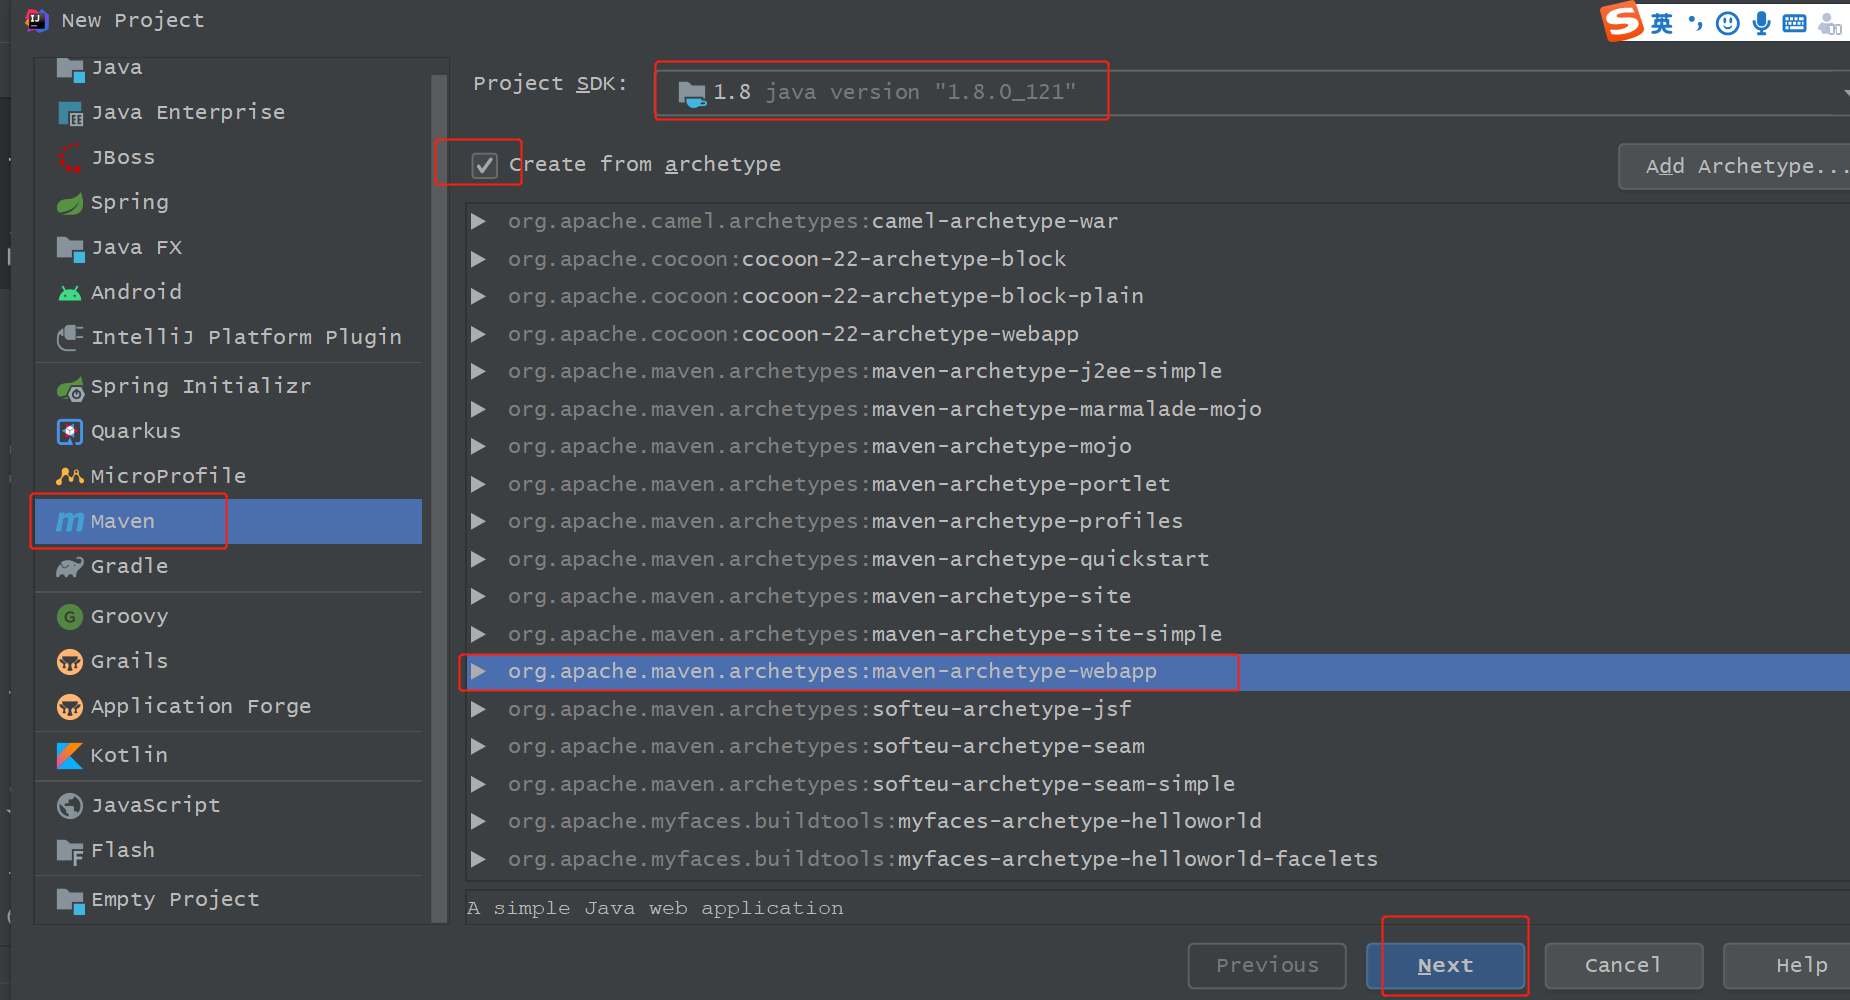
Task: Click the Sogou microphone input icon
Action: point(1761,23)
